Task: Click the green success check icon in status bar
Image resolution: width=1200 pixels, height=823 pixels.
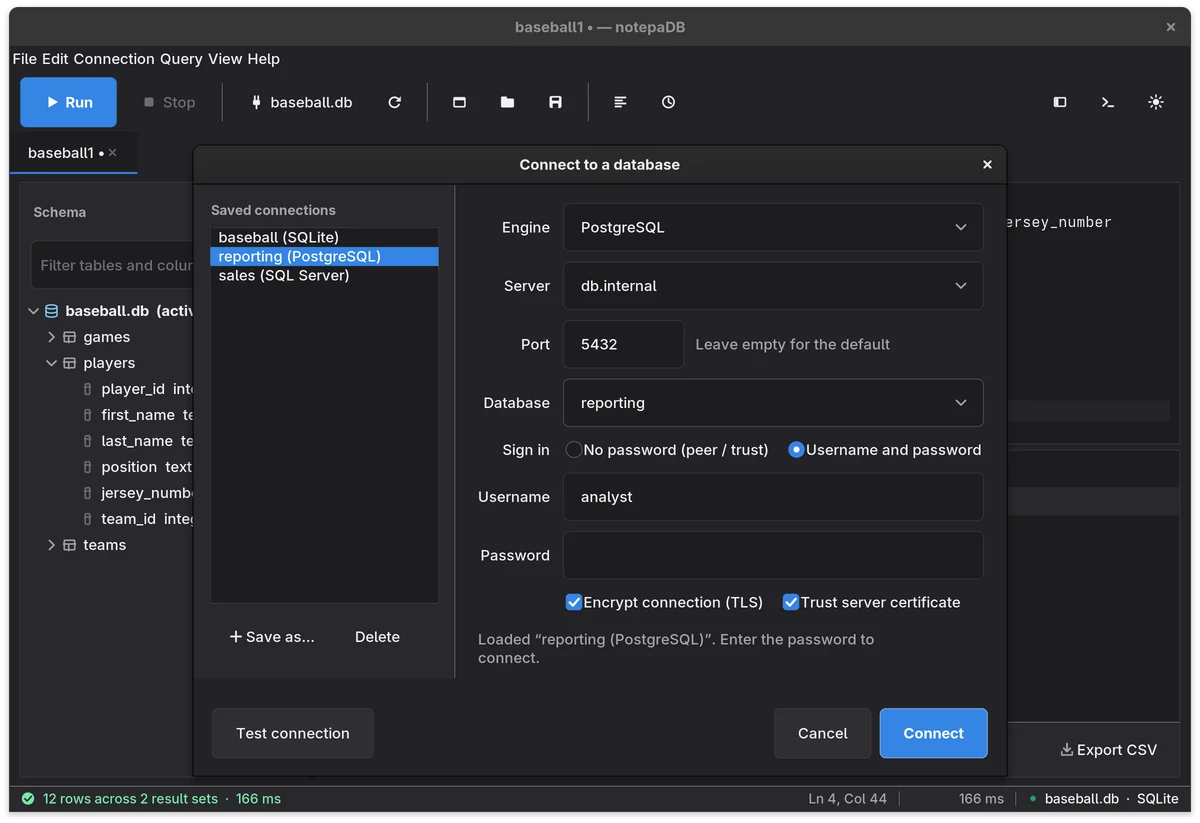Action: click(x=28, y=799)
